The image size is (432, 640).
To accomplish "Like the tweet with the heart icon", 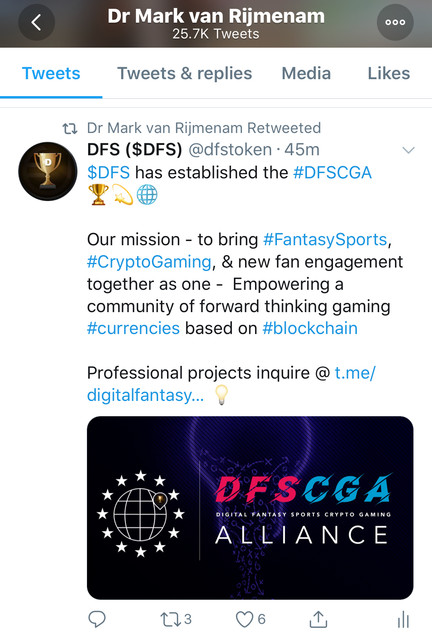I will click(251, 619).
